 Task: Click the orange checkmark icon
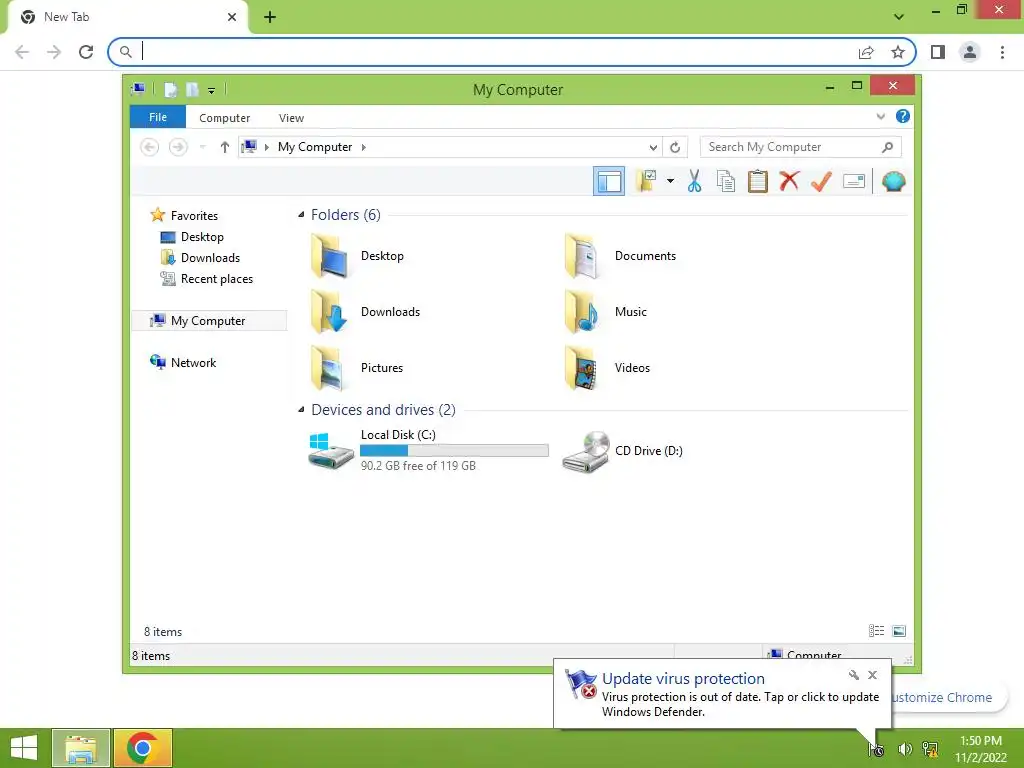(822, 181)
